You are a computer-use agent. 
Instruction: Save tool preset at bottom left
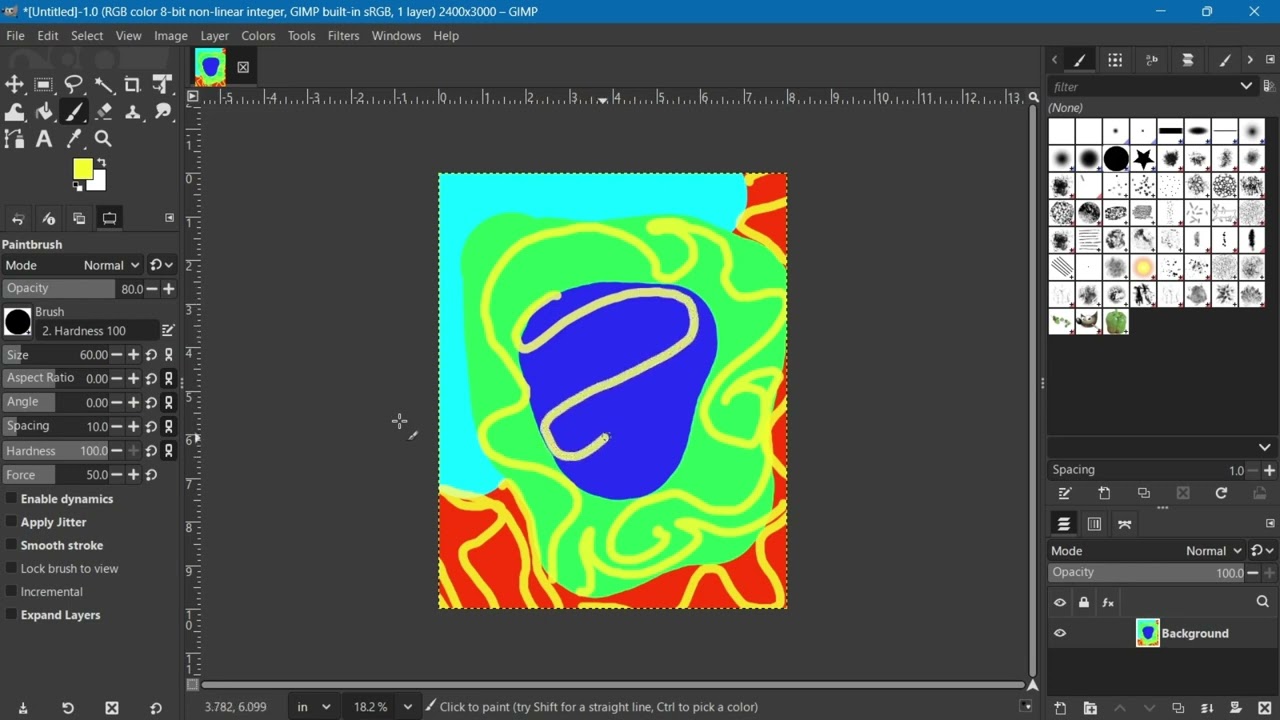pyautogui.click(x=23, y=708)
